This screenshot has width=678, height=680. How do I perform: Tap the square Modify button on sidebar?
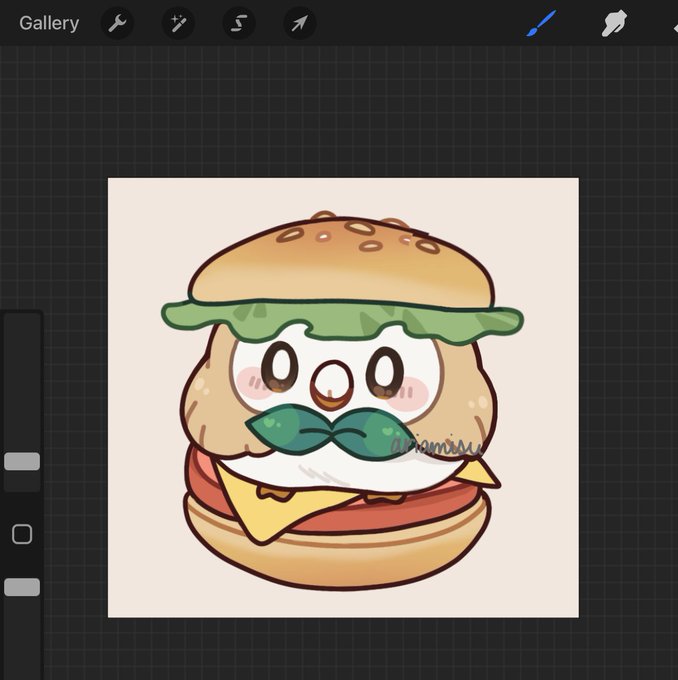coord(22,534)
